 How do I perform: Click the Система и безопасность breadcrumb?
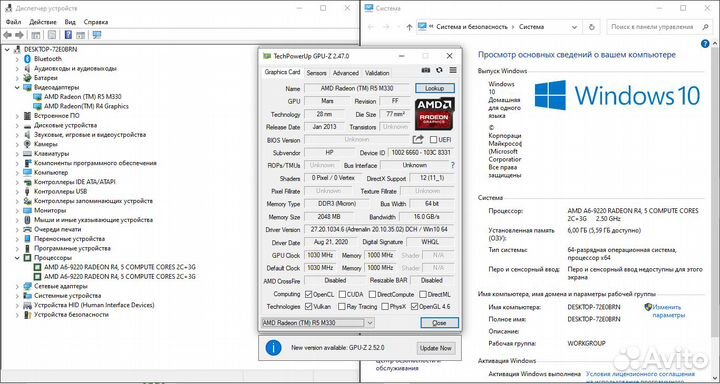472,27
